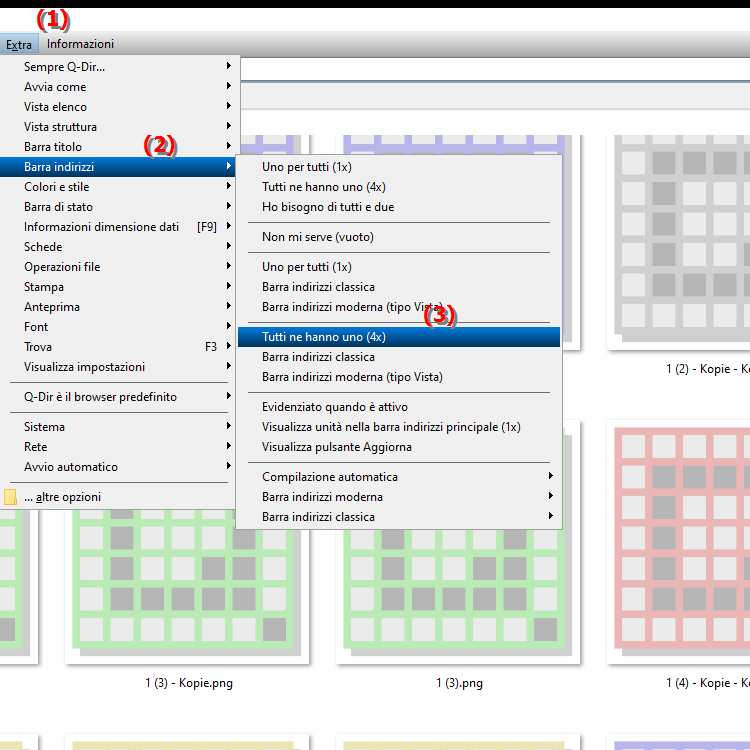750x750 pixels.
Task: Open Colori e stile submenu
Action: tap(118, 187)
